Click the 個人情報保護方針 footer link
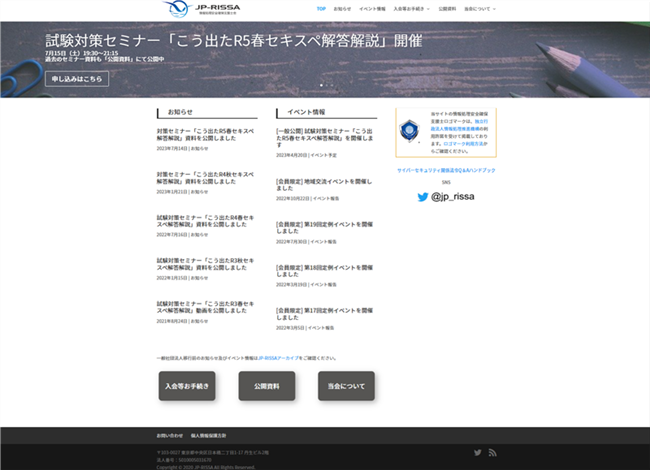Image resolution: width=650 pixels, height=470 pixels. coord(208,436)
